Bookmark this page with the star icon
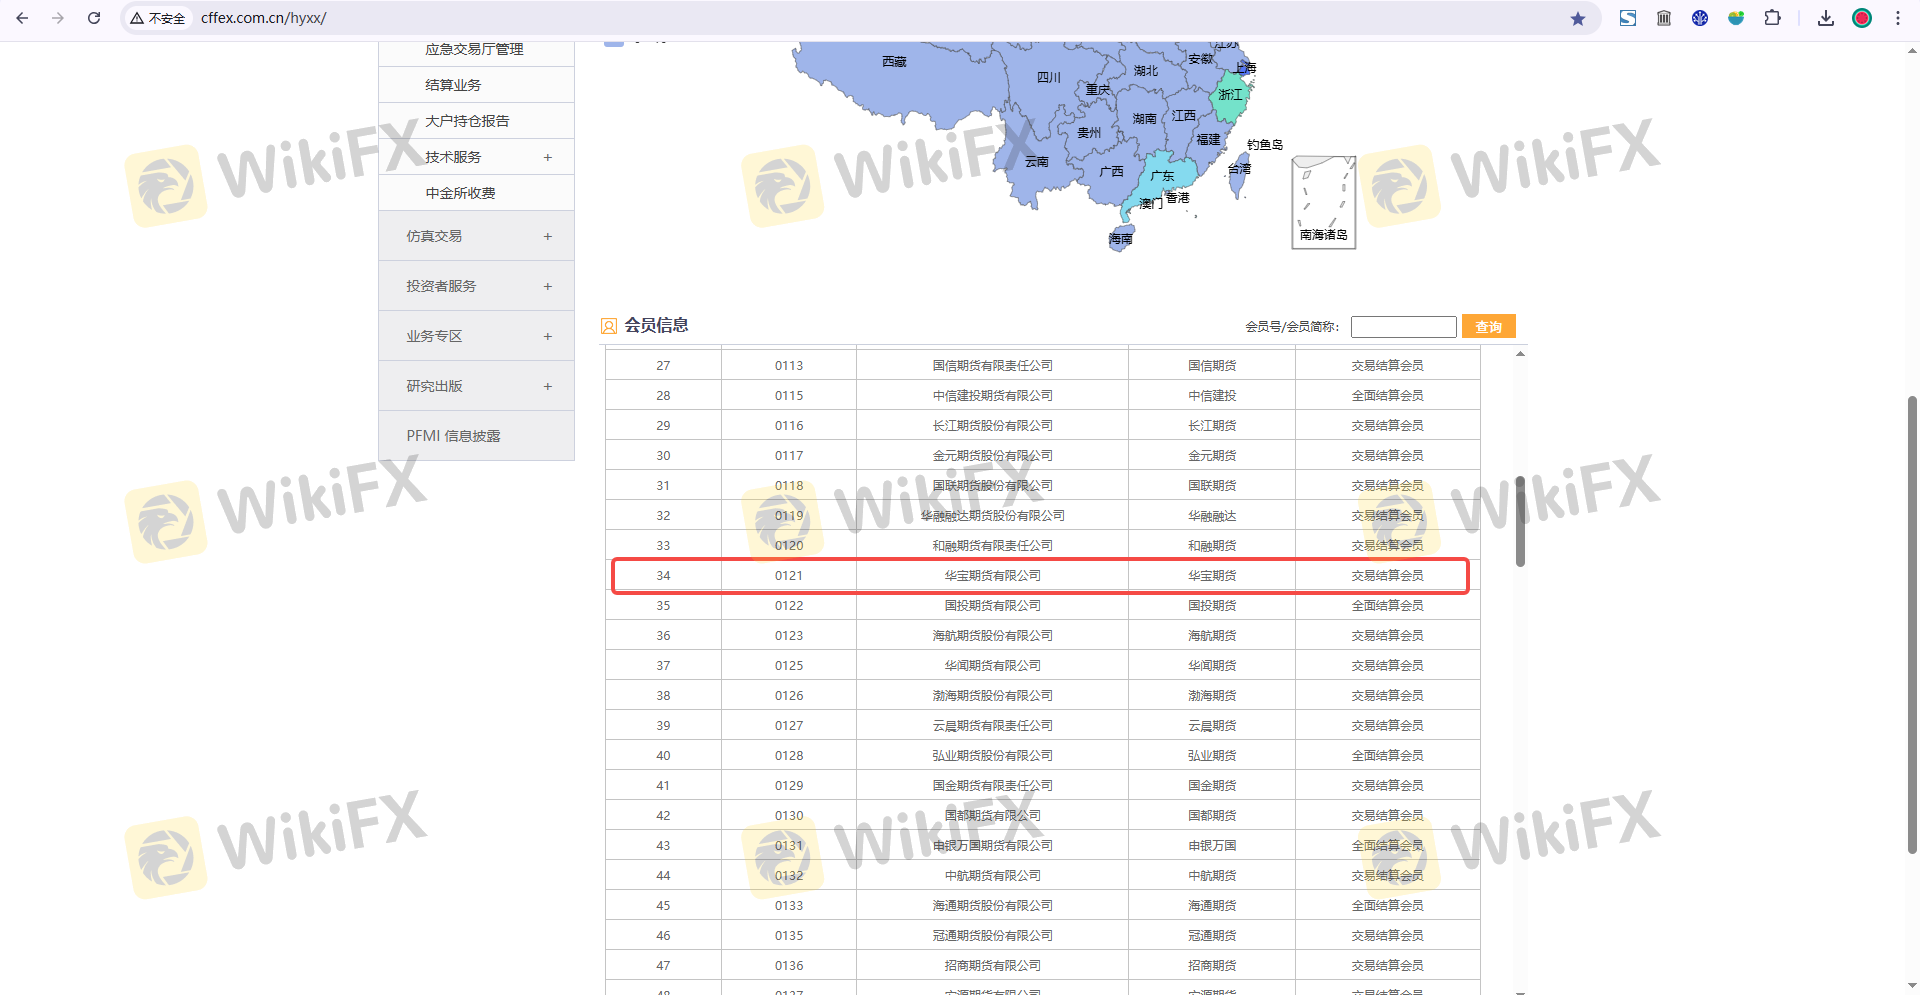This screenshot has width=1920, height=995. pyautogui.click(x=1578, y=18)
